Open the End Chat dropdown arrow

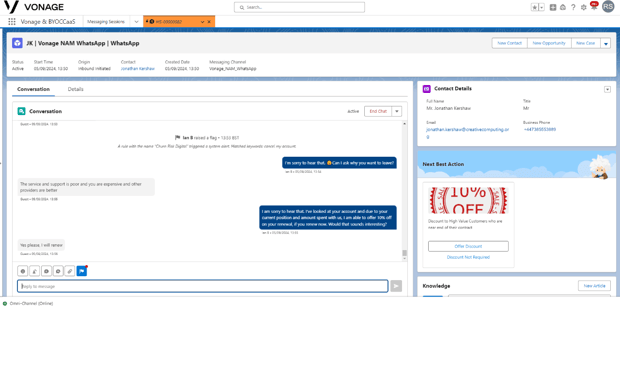click(x=397, y=111)
